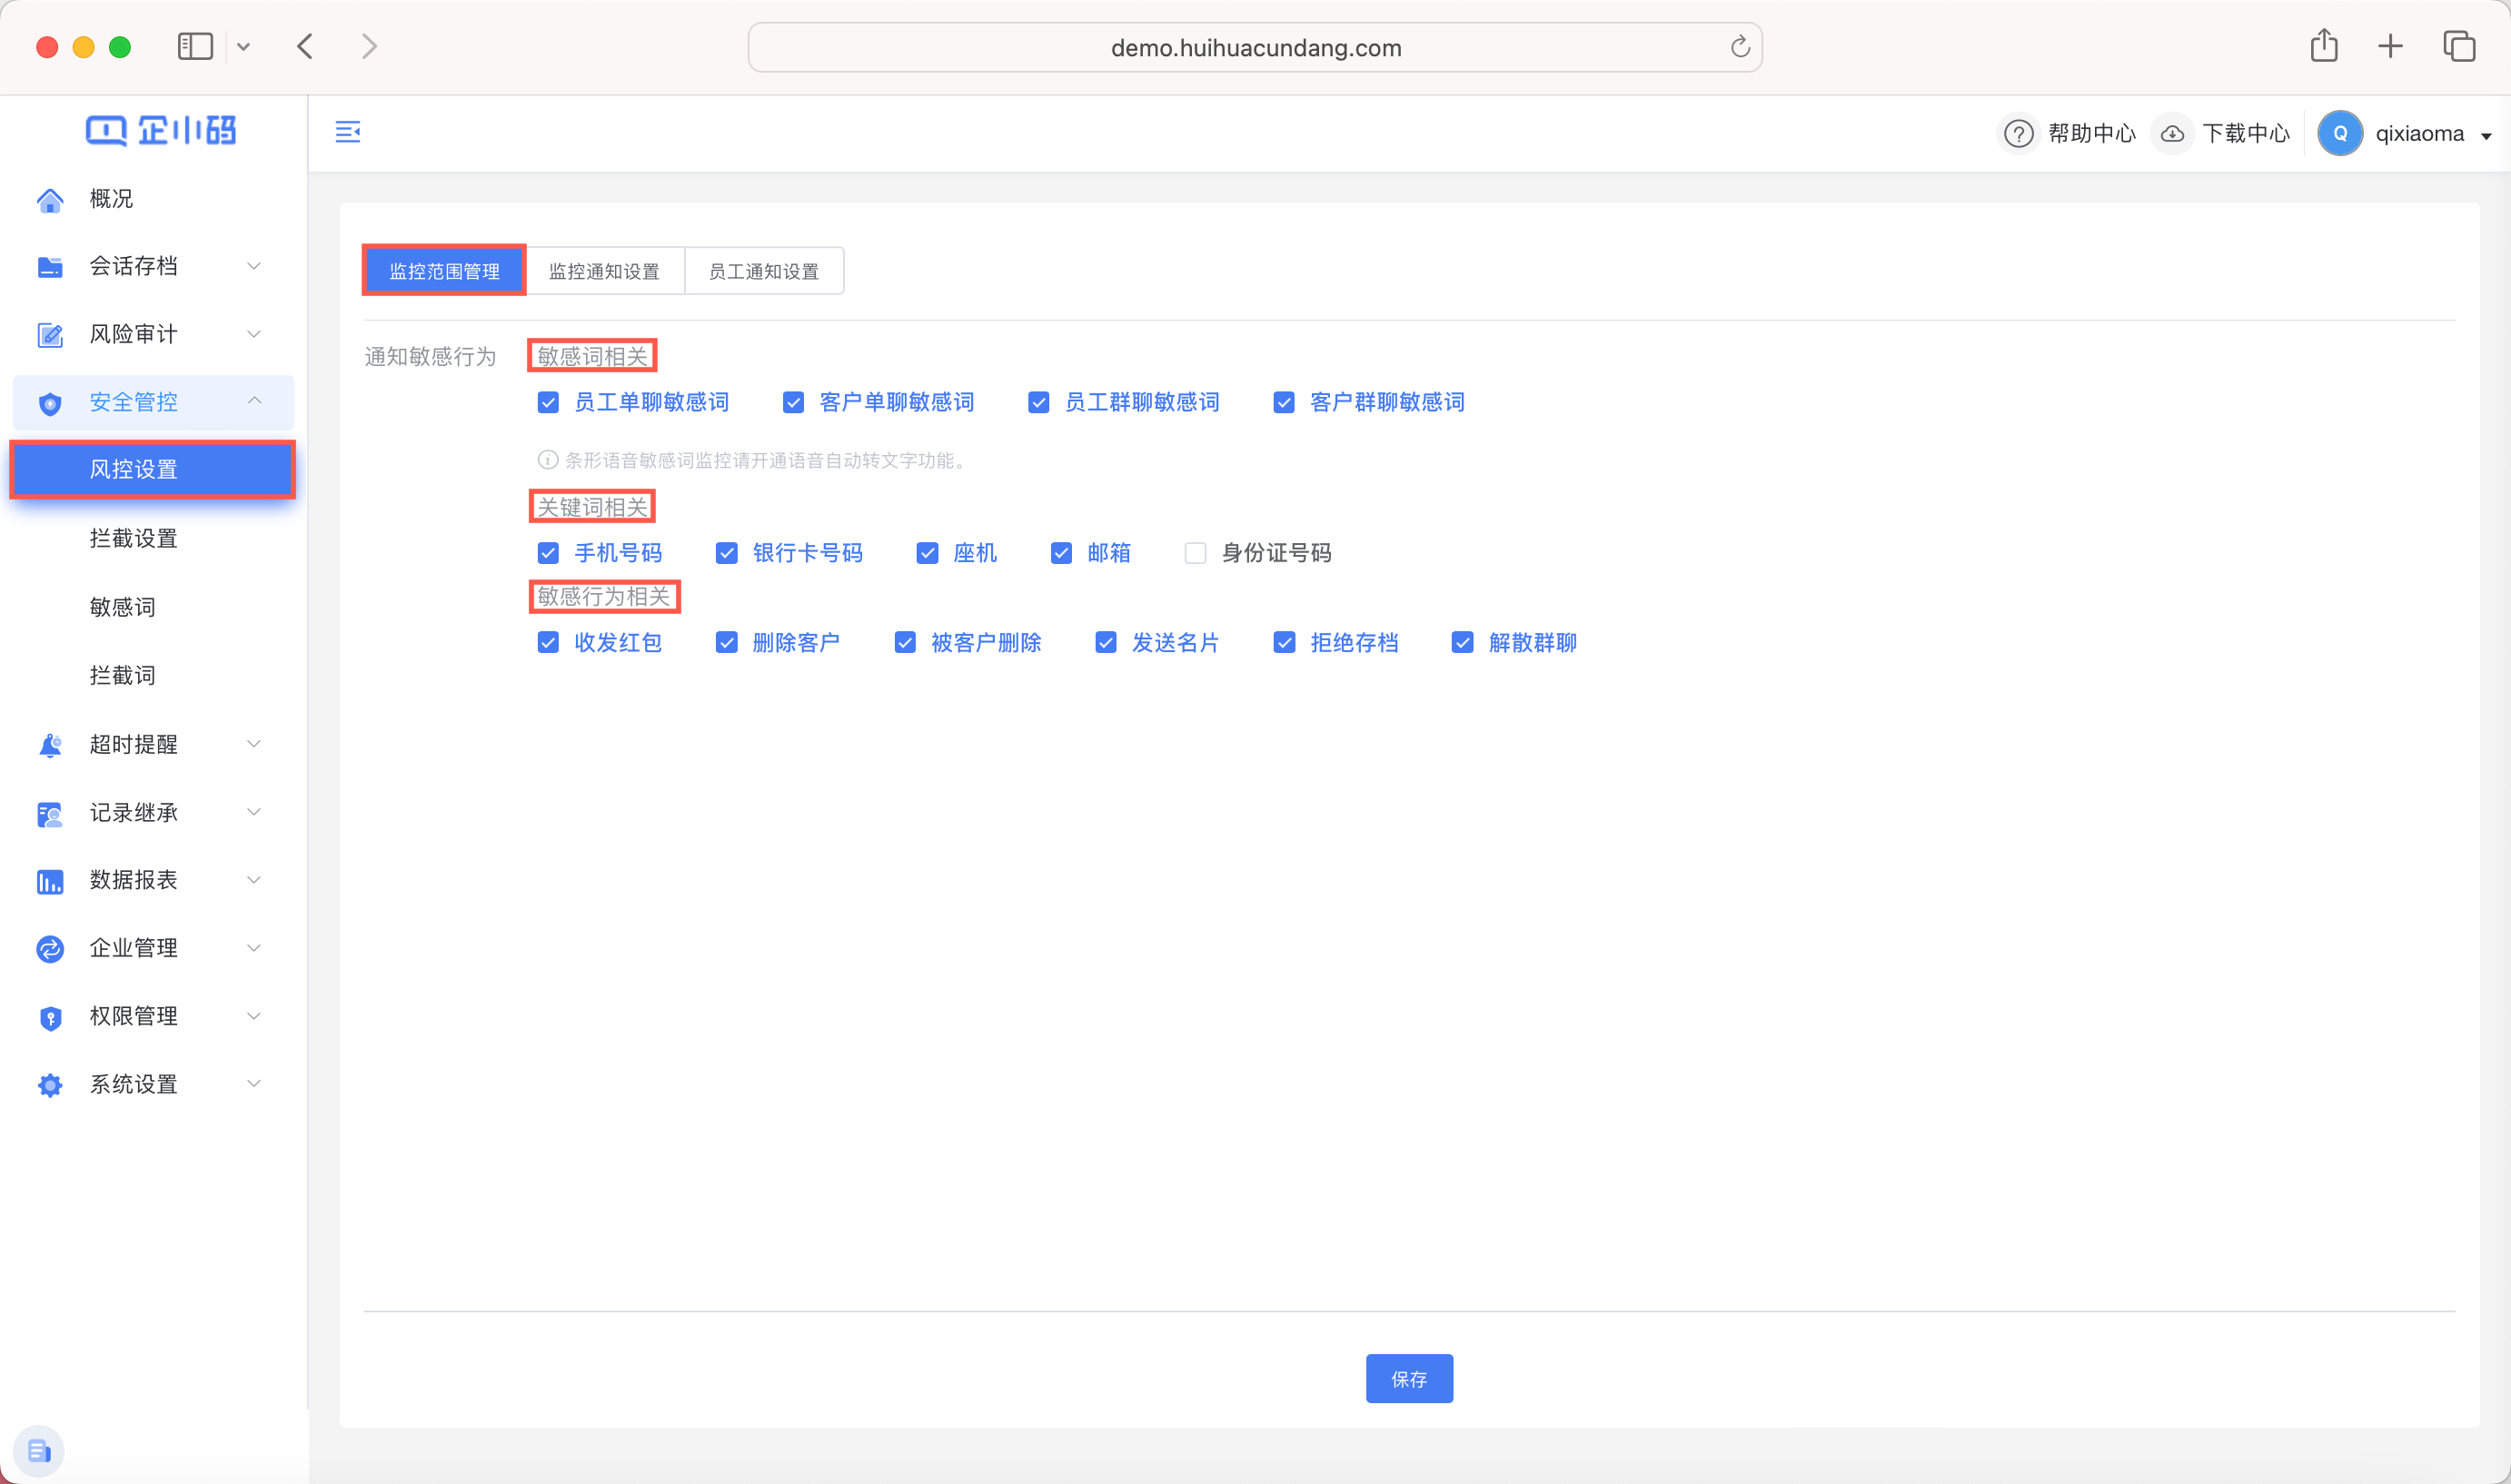
Task: Click the browser share icon
Action: [2323, 45]
